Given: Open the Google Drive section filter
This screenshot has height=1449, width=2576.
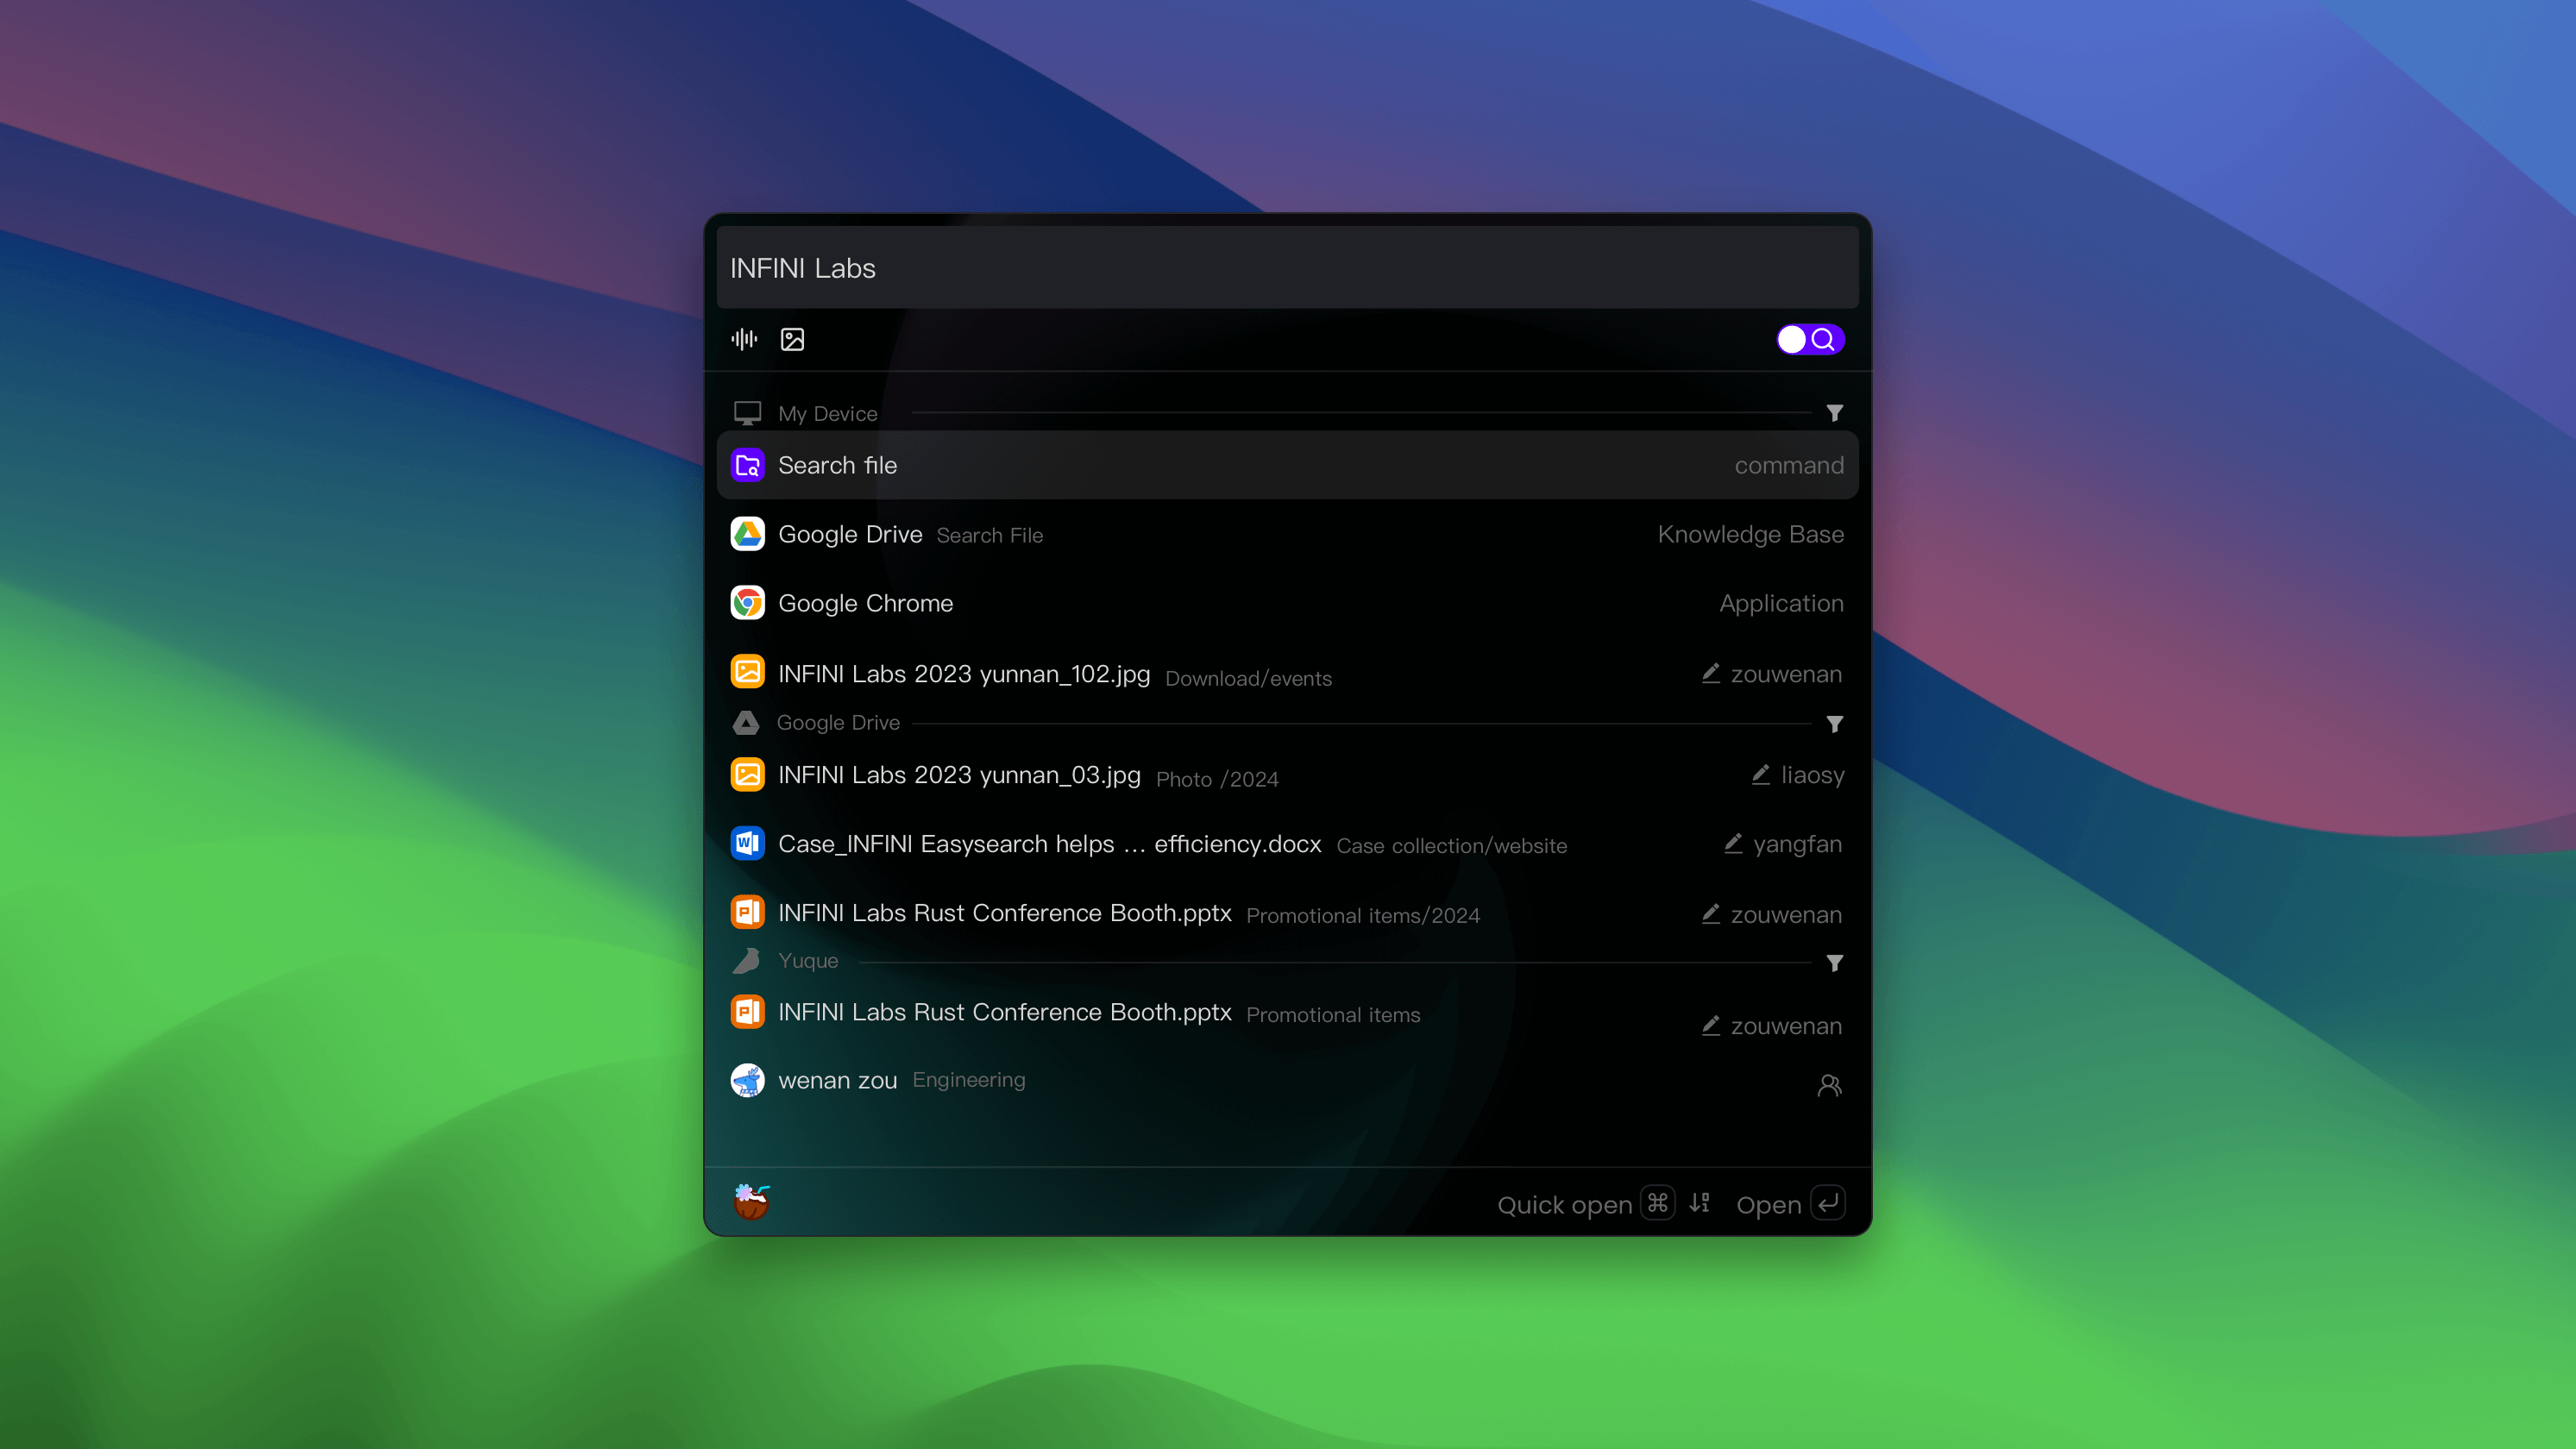Looking at the screenshot, I should tap(1834, 723).
